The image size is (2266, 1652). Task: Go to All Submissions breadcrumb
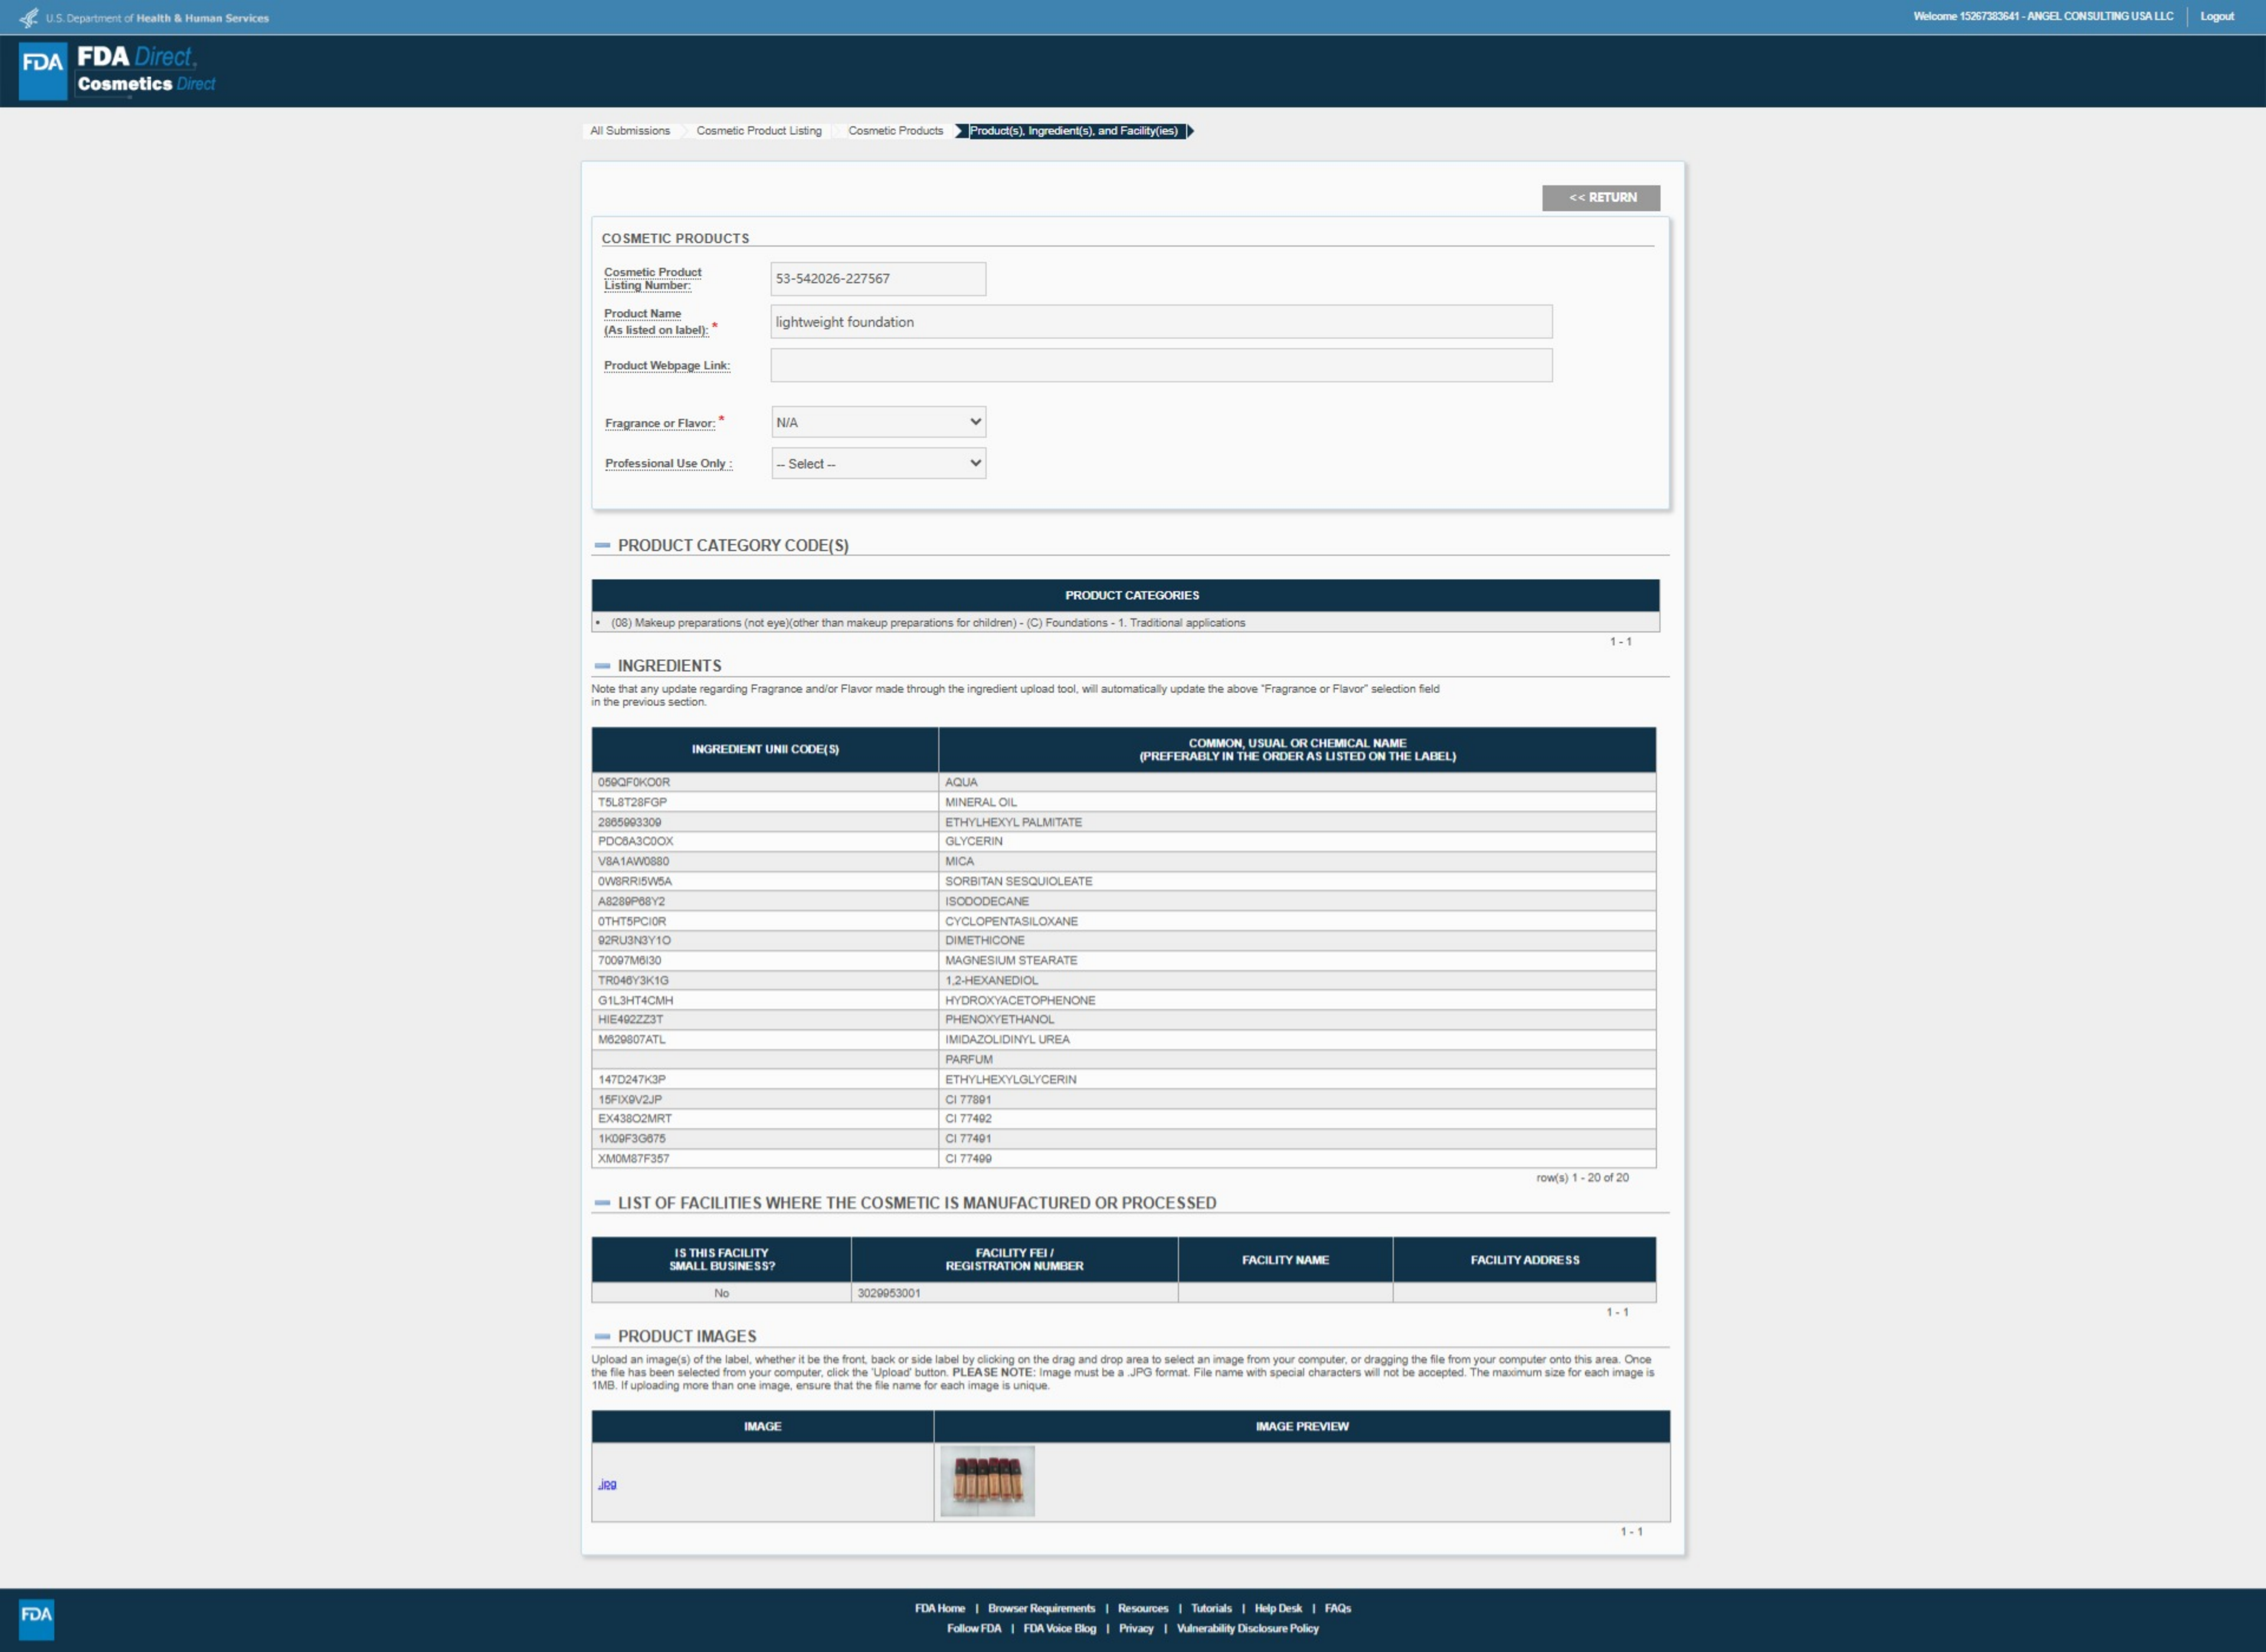coord(629,131)
